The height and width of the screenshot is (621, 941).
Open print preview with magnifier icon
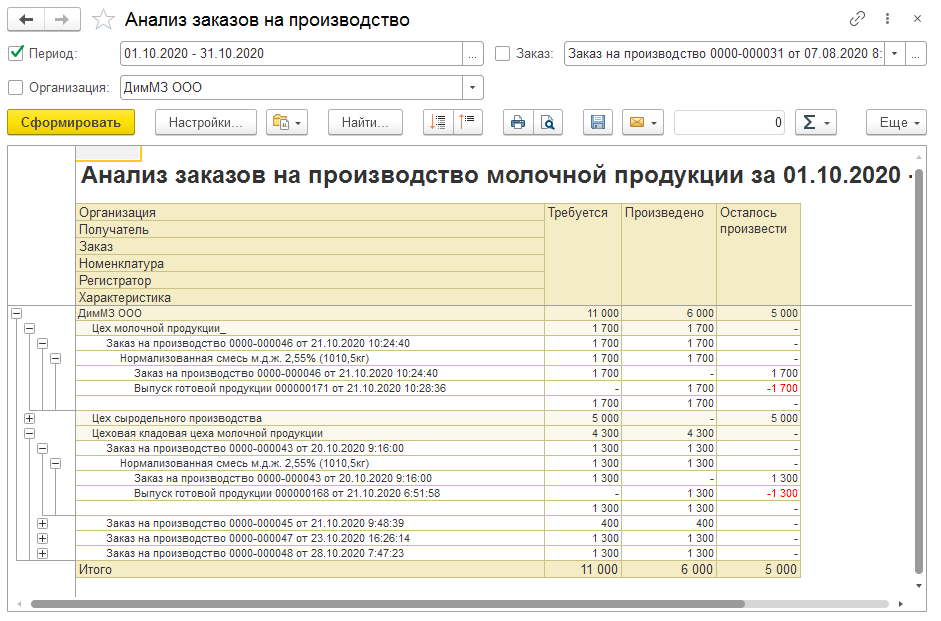[x=547, y=122]
